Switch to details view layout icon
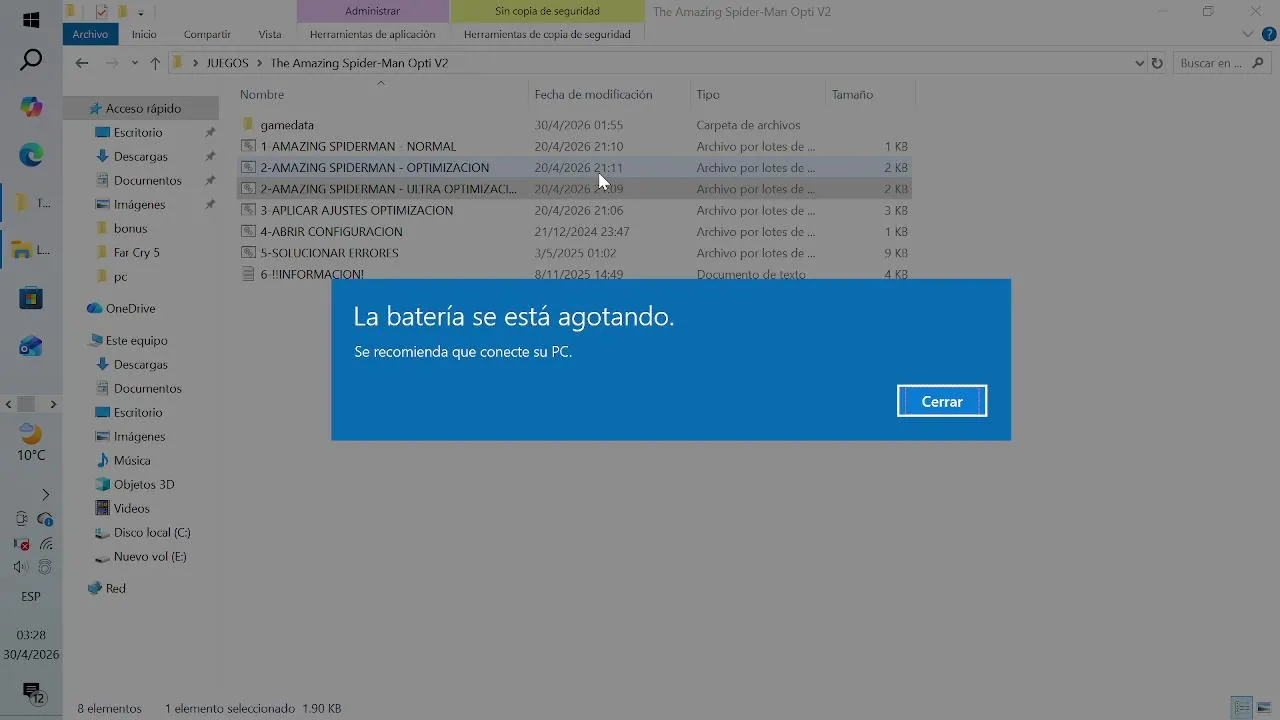Image resolution: width=1280 pixels, height=720 pixels. click(1241, 708)
